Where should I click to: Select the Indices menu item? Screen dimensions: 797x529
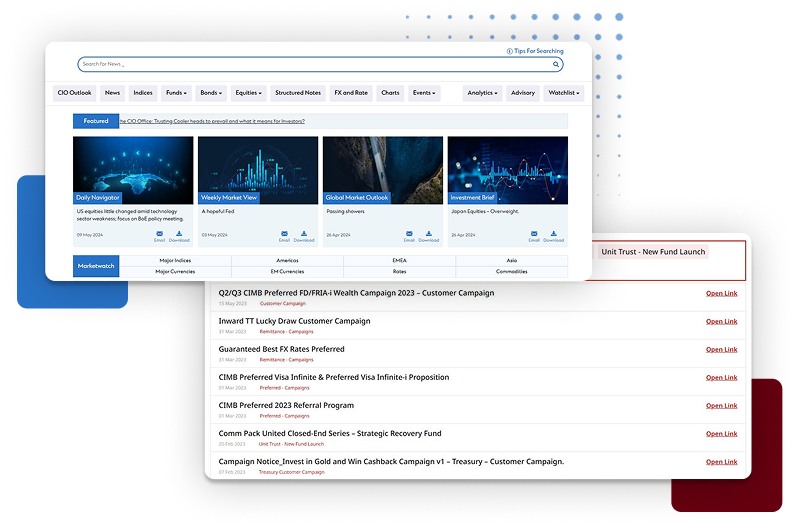[x=143, y=93]
